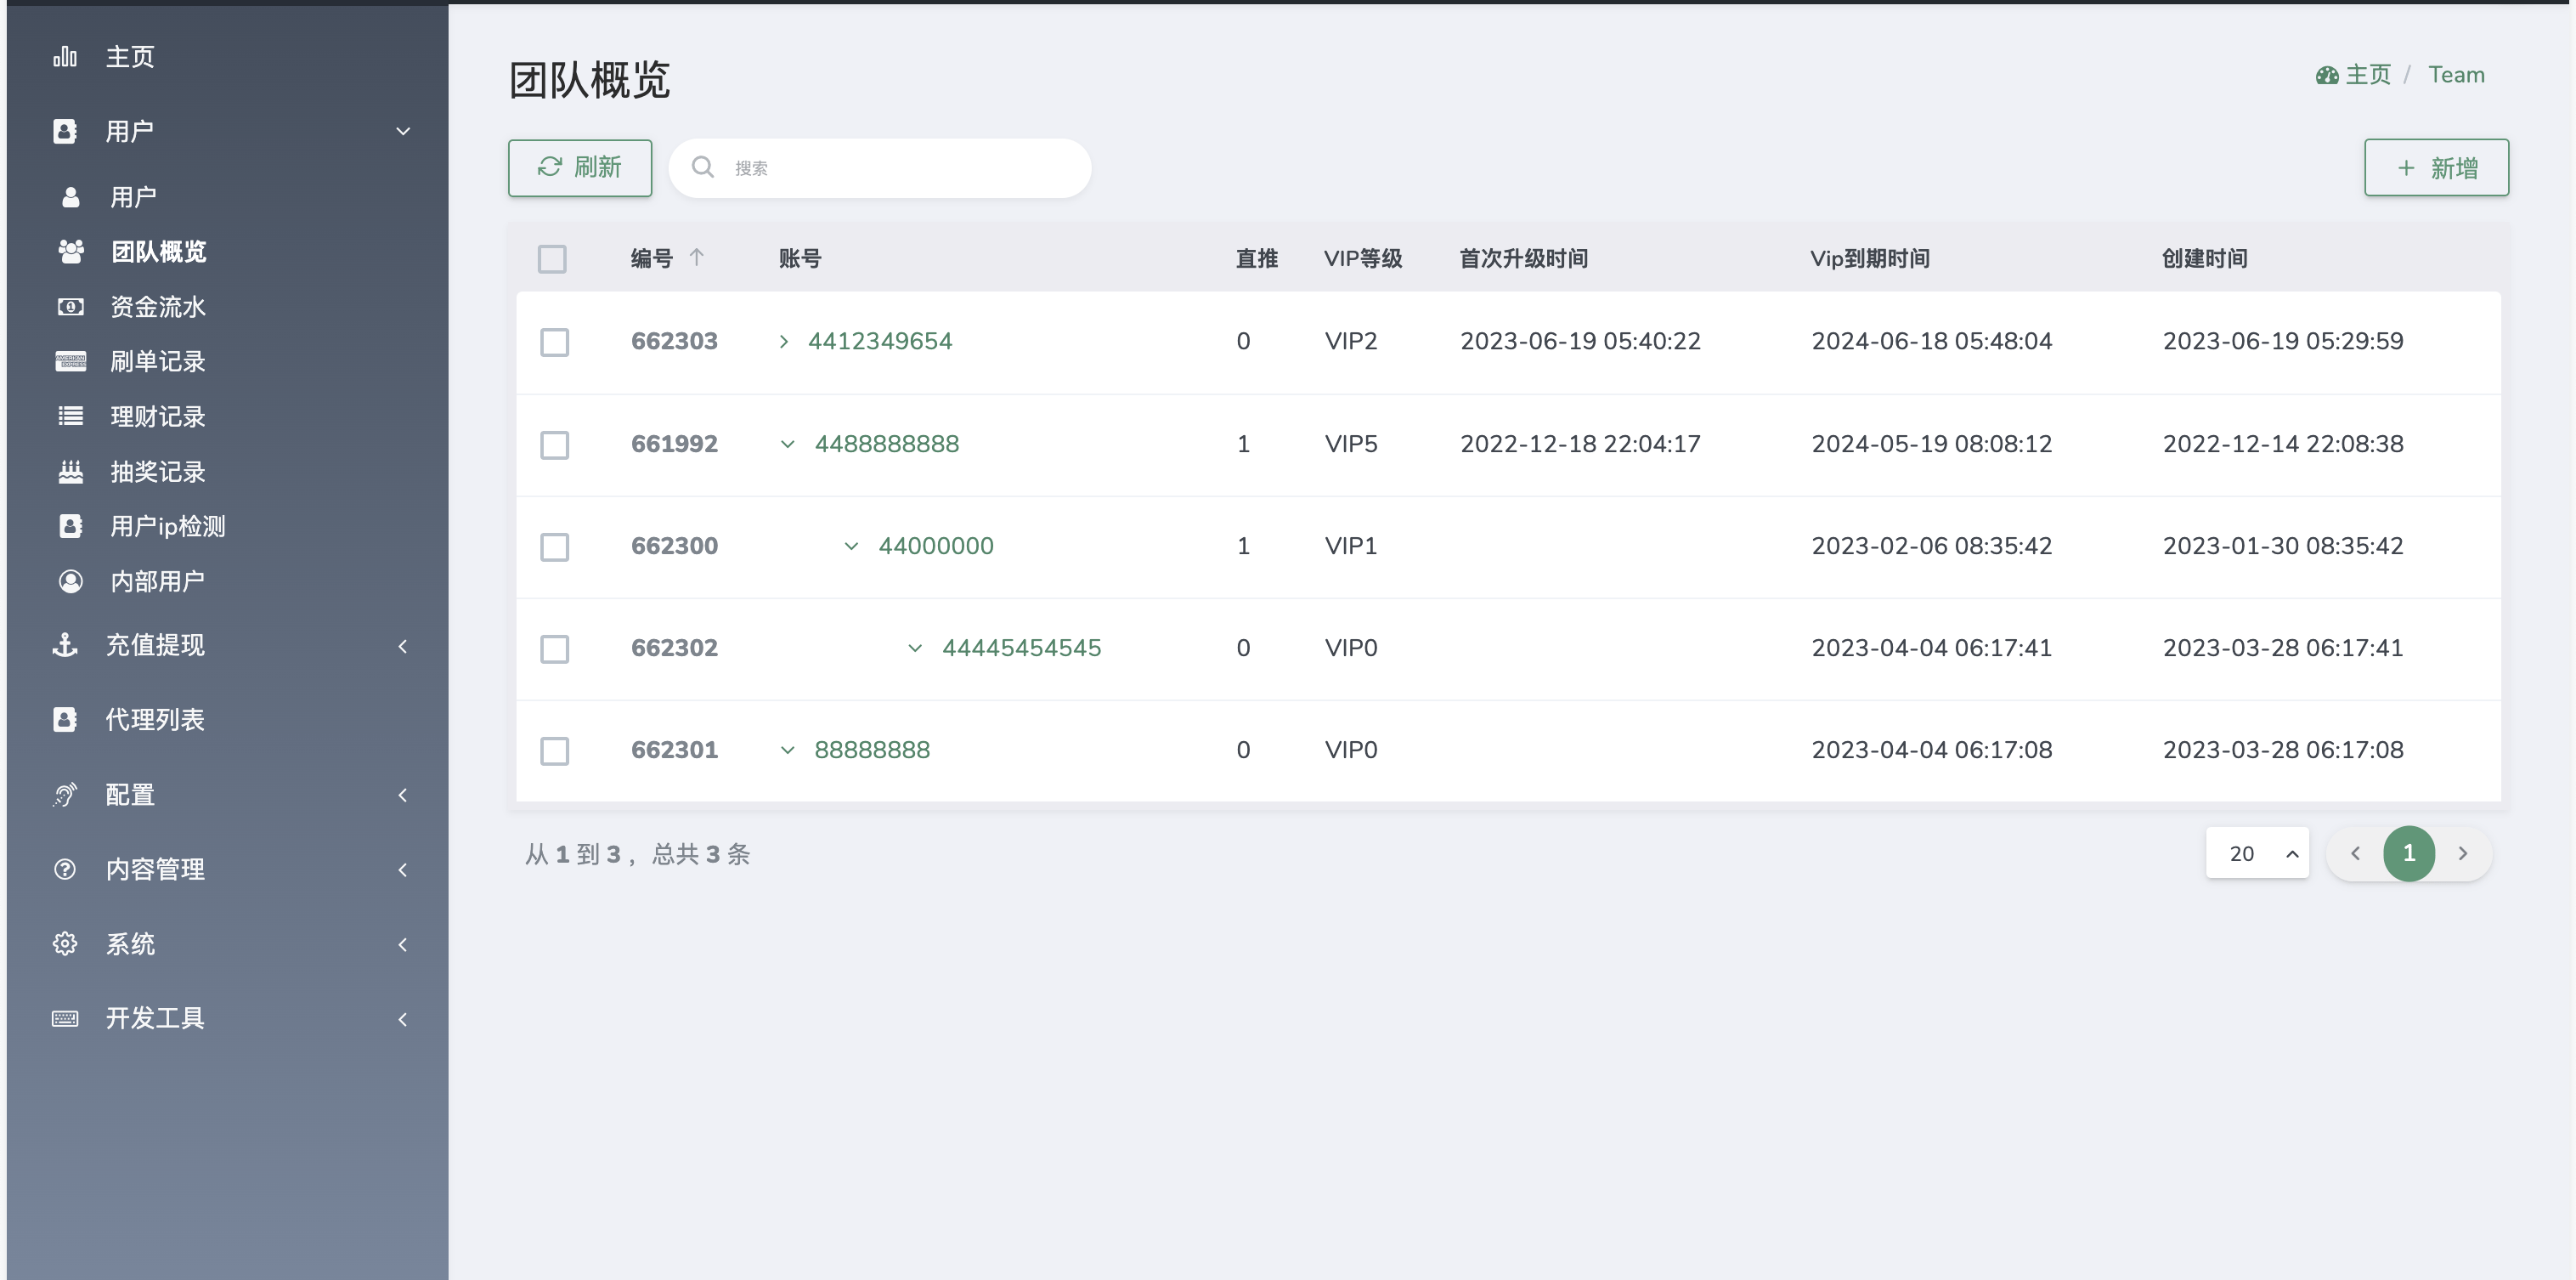Screen dimensions: 2576x1280
Task: Check the row 662302 checkbox
Action: [x=554, y=649]
